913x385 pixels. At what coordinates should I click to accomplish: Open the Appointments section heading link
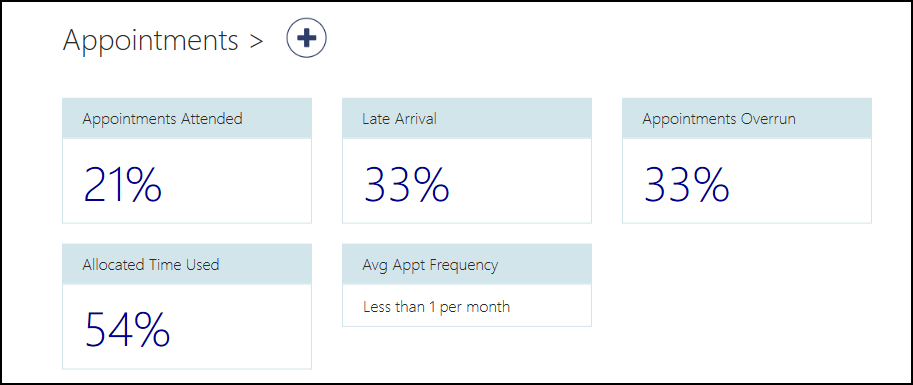point(151,41)
